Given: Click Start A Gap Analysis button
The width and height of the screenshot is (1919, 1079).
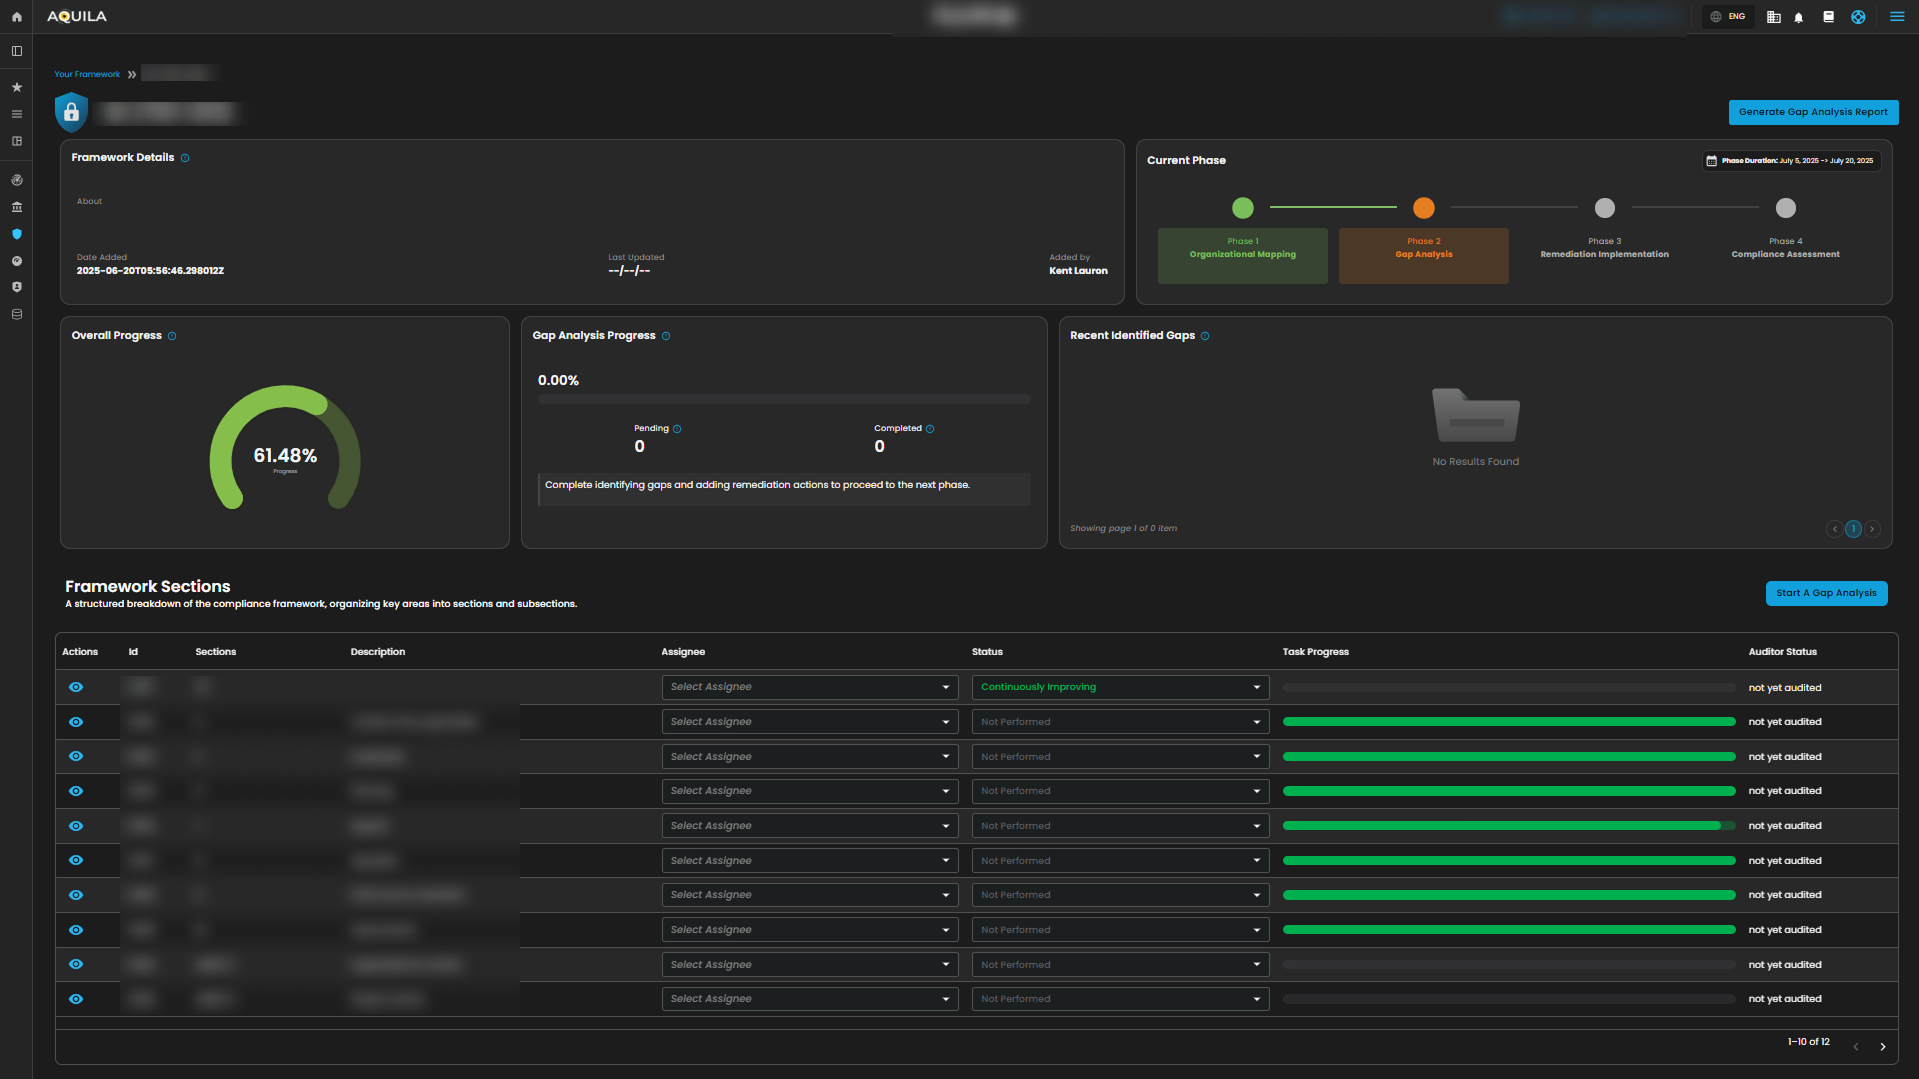Looking at the screenshot, I should pos(1825,593).
